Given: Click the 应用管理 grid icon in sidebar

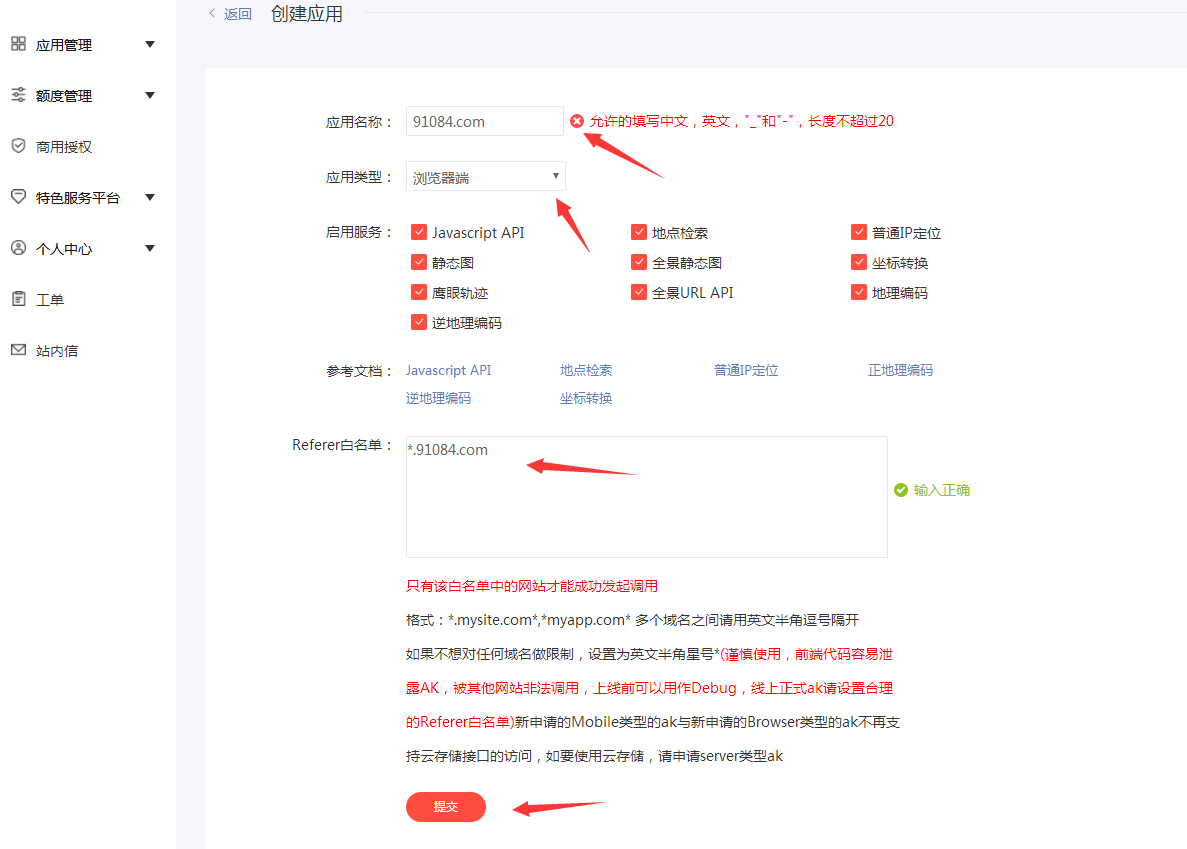Looking at the screenshot, I should [x=18, y=44].
